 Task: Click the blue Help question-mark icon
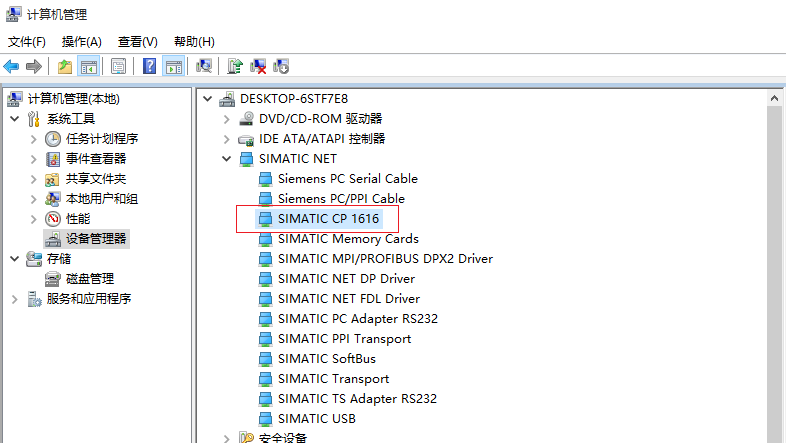[149, 66]
